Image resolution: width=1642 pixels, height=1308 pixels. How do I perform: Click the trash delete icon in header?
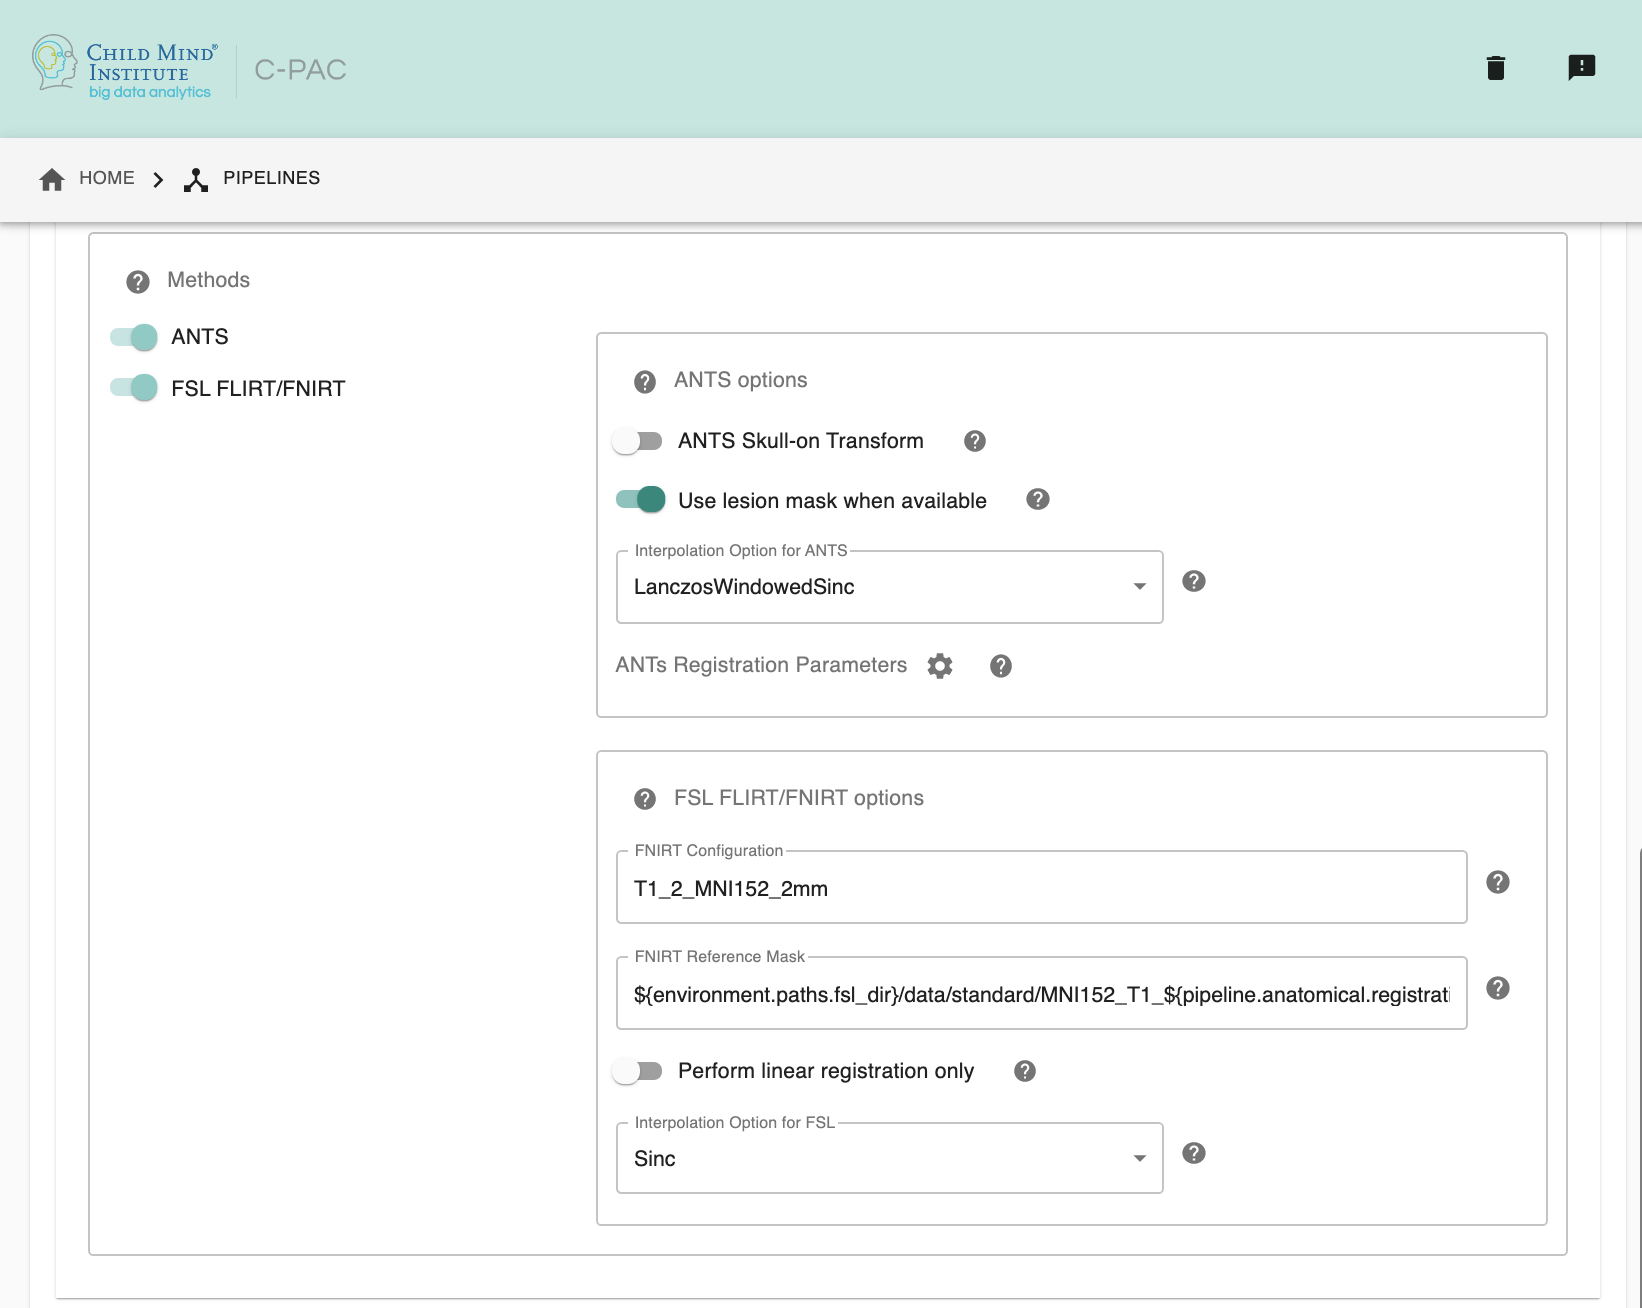(x=1495, y=68)
